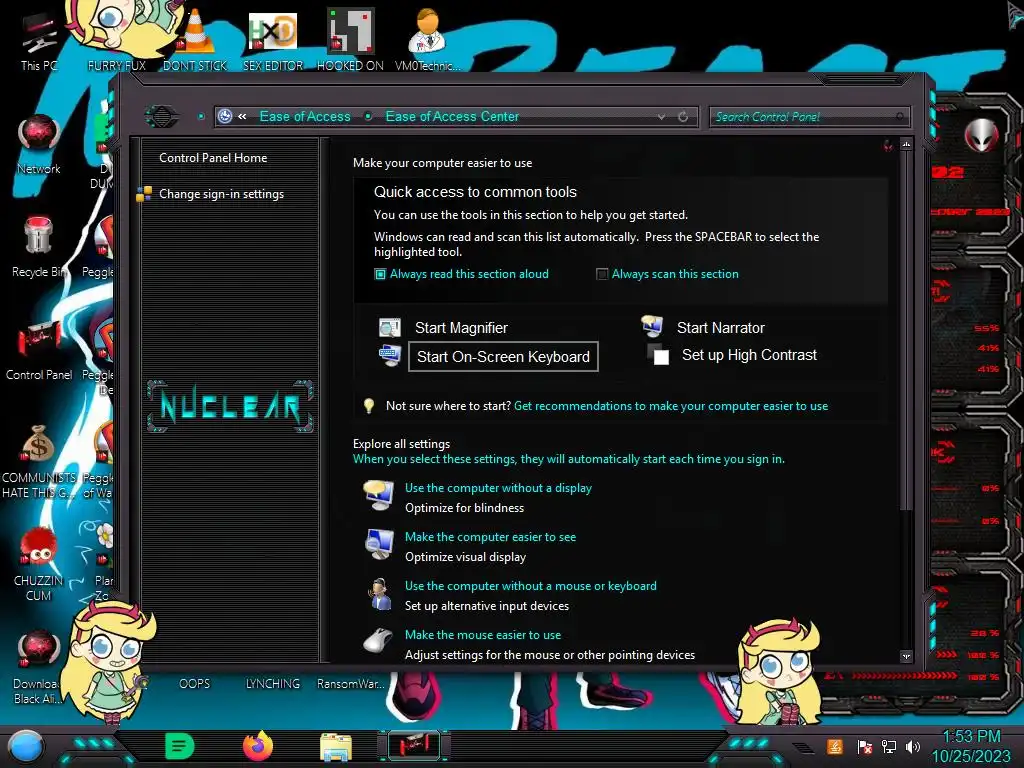Open Firefox from the taskbar
The image size is (1024, 768).
(258, 746)
